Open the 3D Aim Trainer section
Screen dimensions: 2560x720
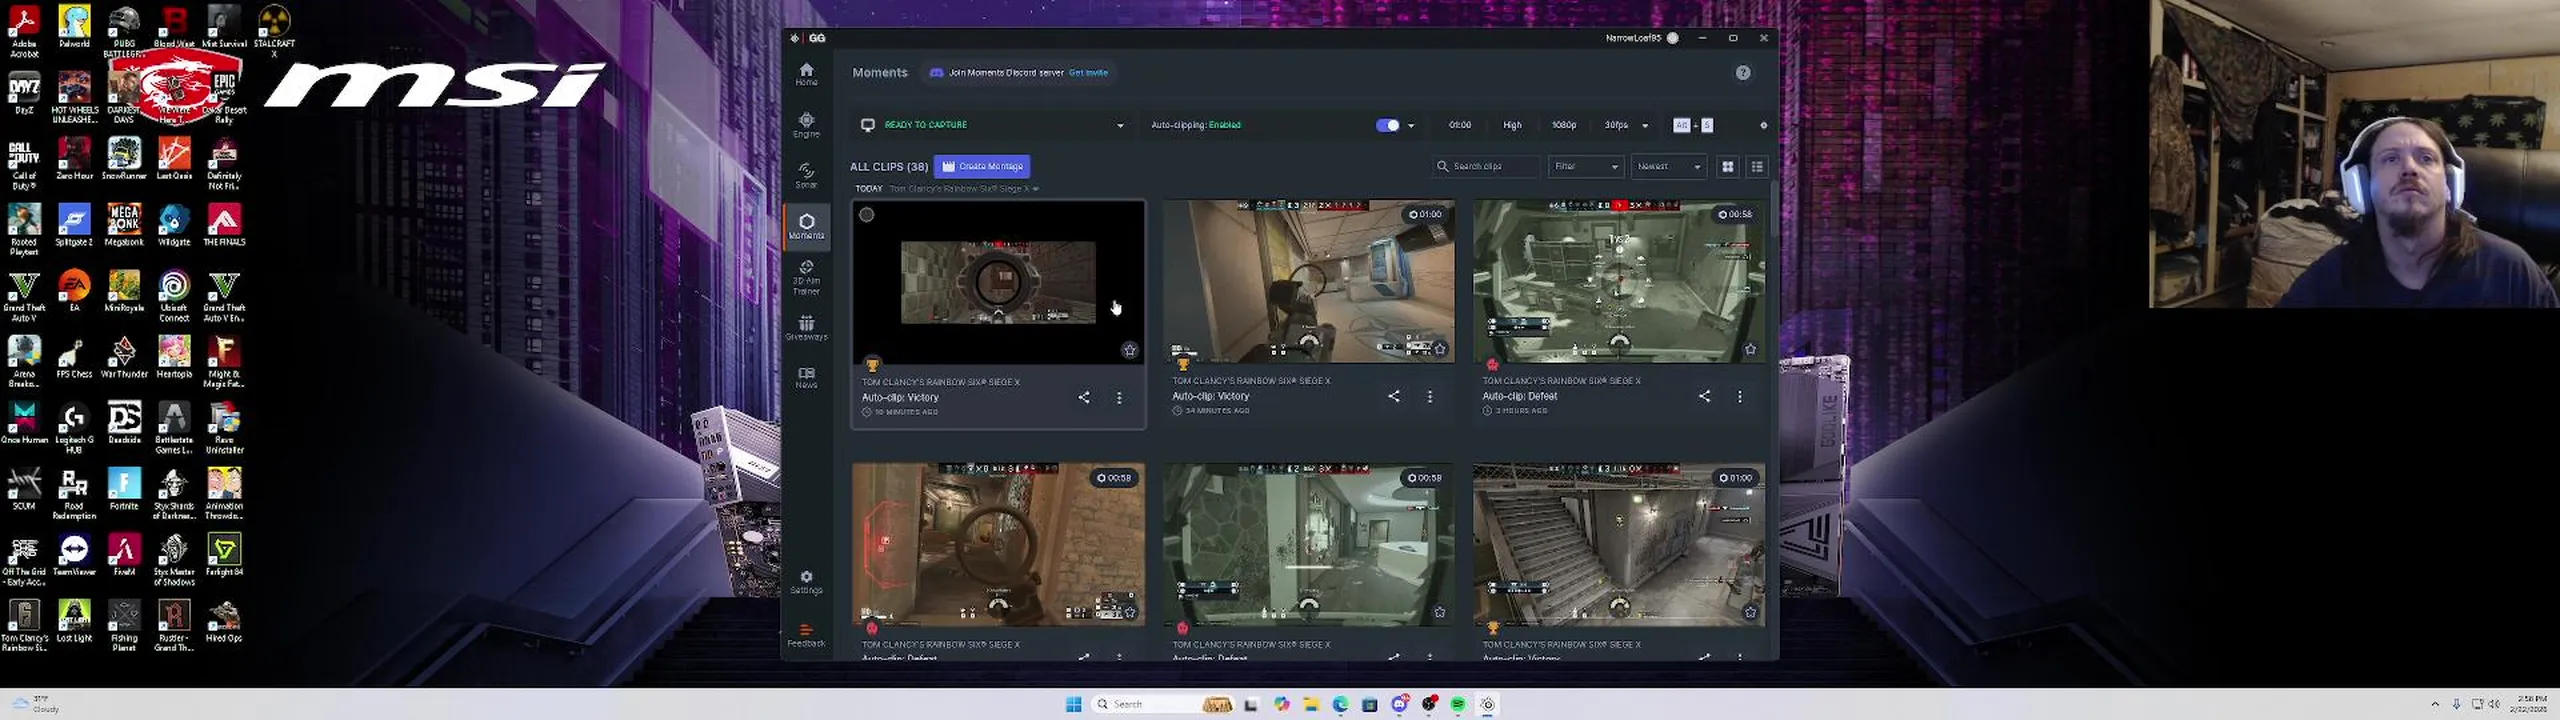point(806,278)
